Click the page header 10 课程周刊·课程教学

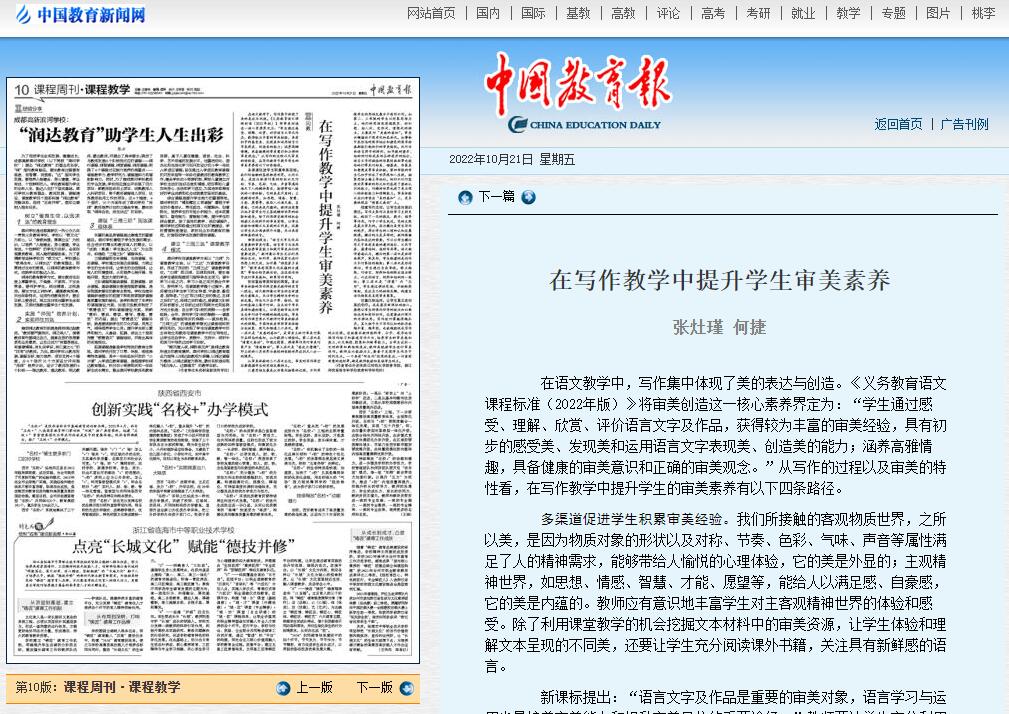pyautogui.click(x=72, y=89)
